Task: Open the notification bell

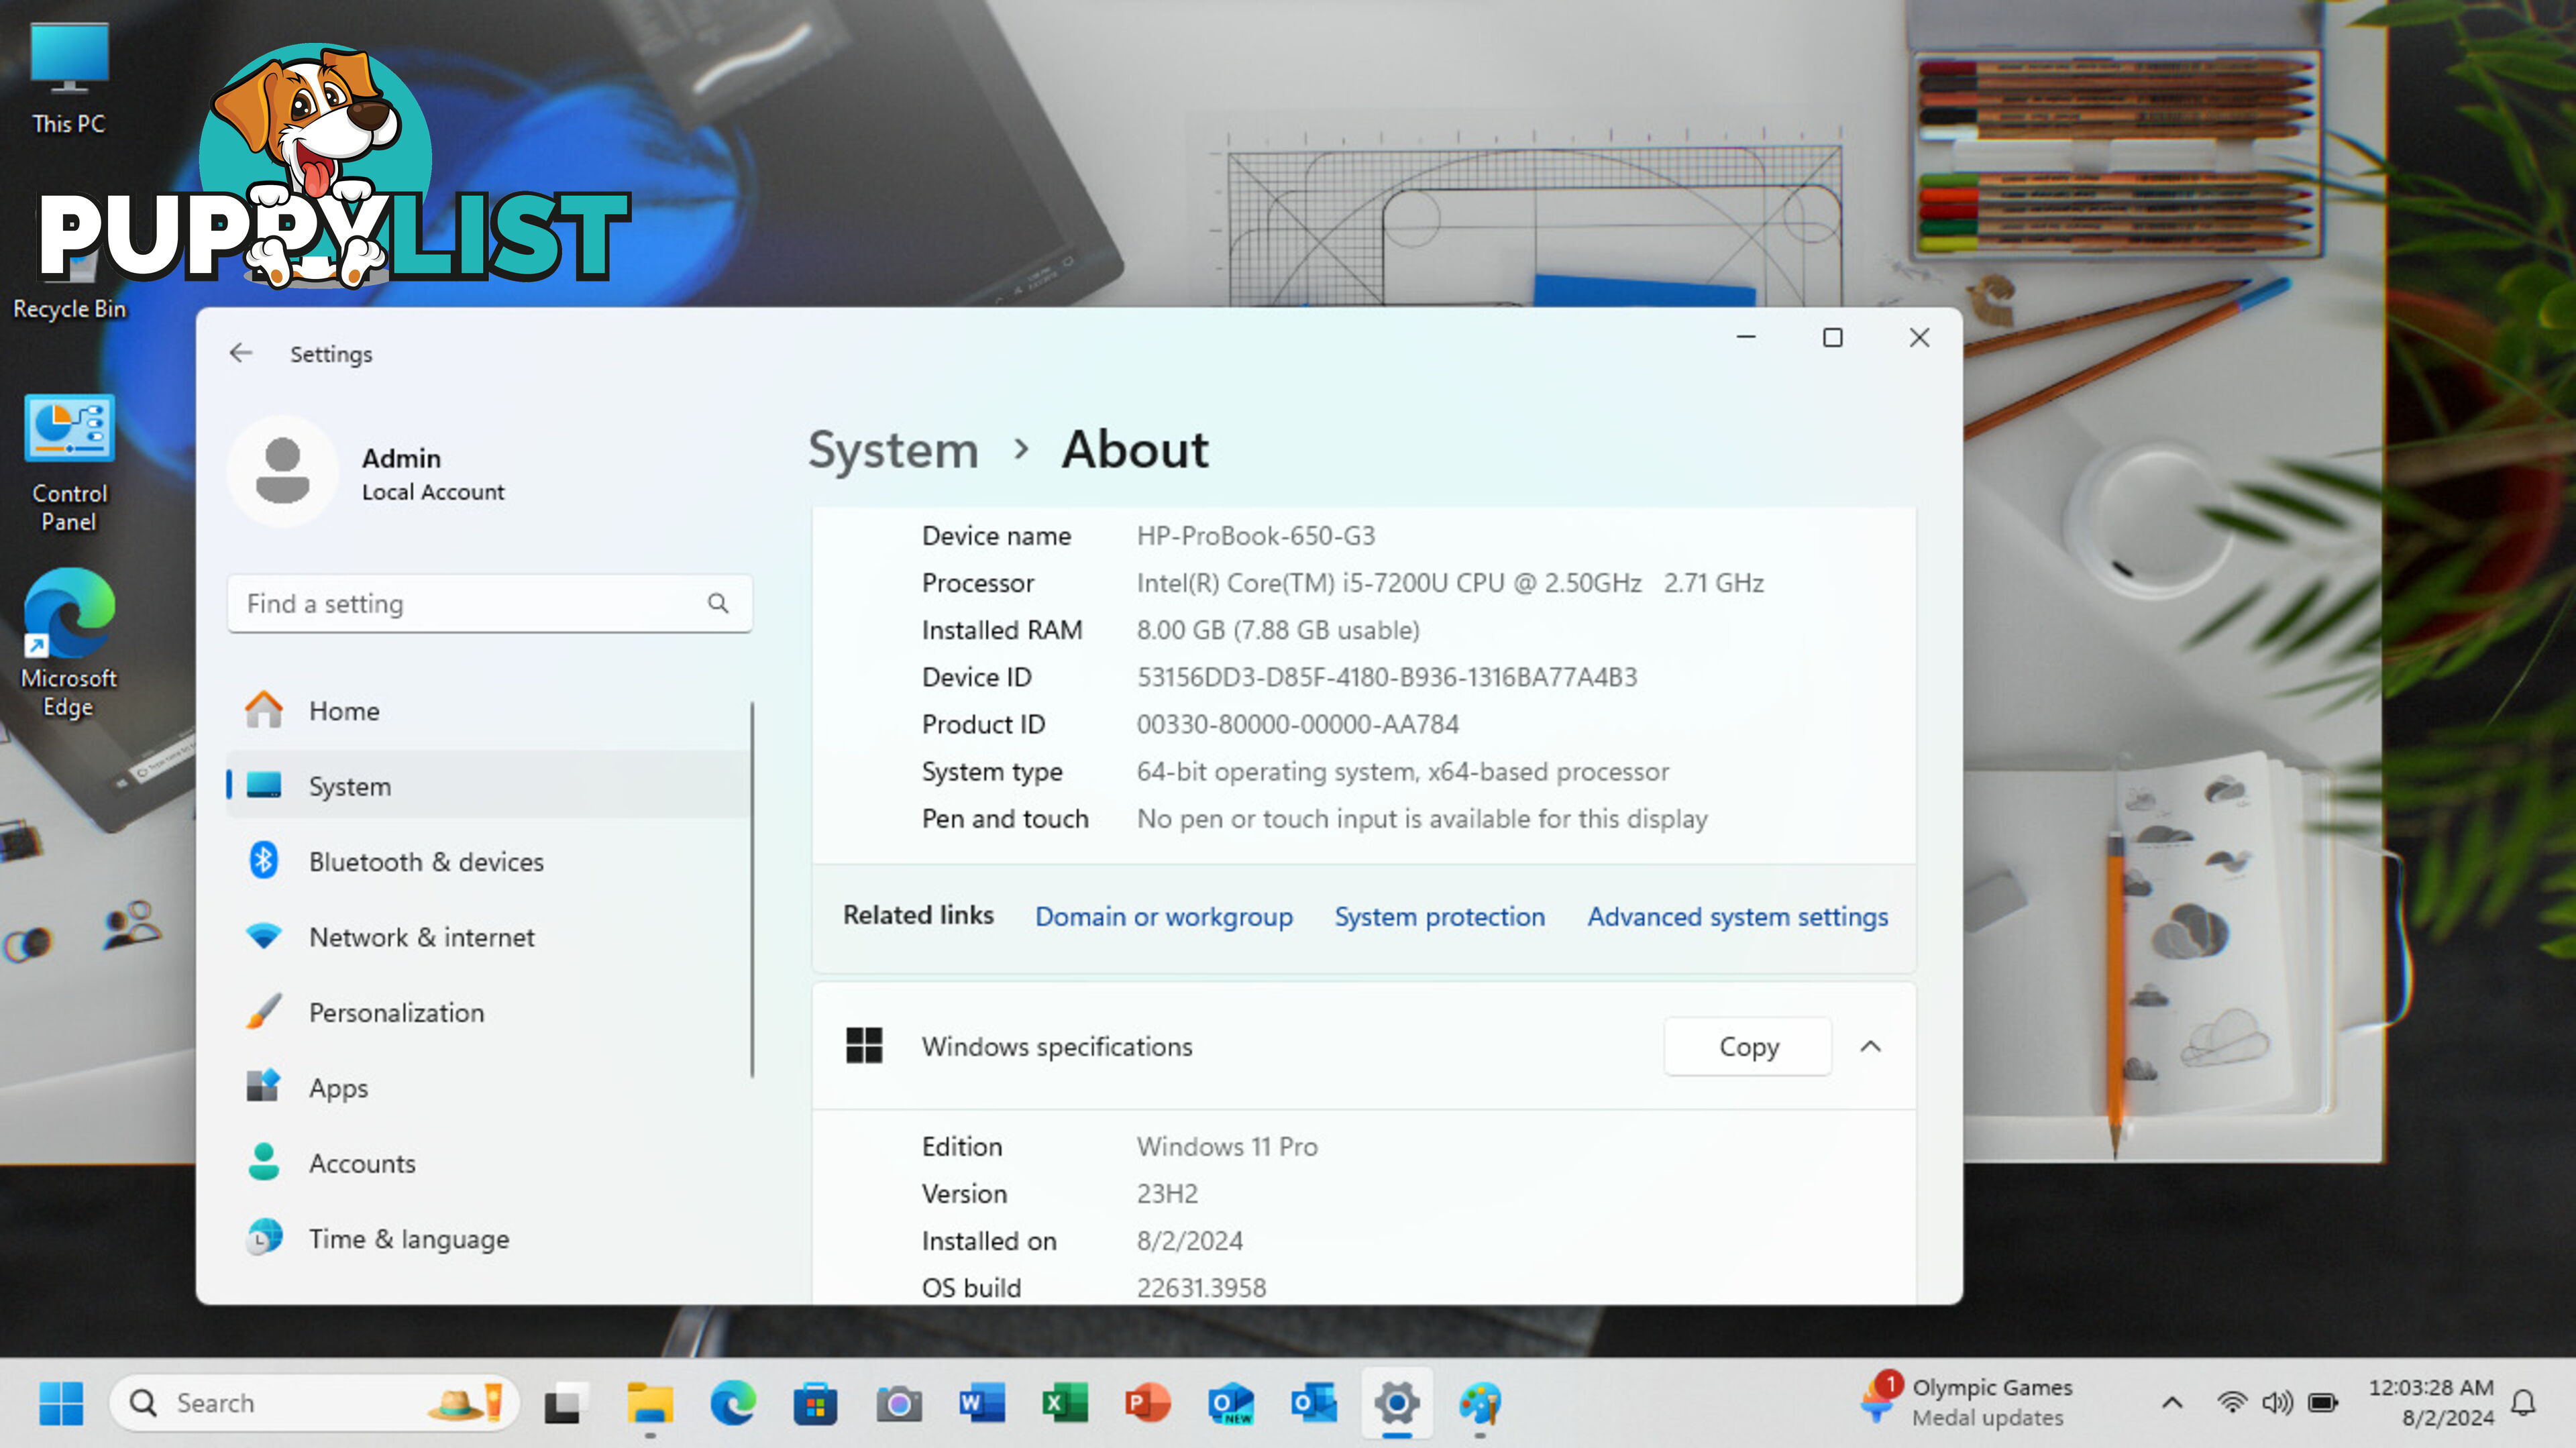Action: pos(2523,1403)
